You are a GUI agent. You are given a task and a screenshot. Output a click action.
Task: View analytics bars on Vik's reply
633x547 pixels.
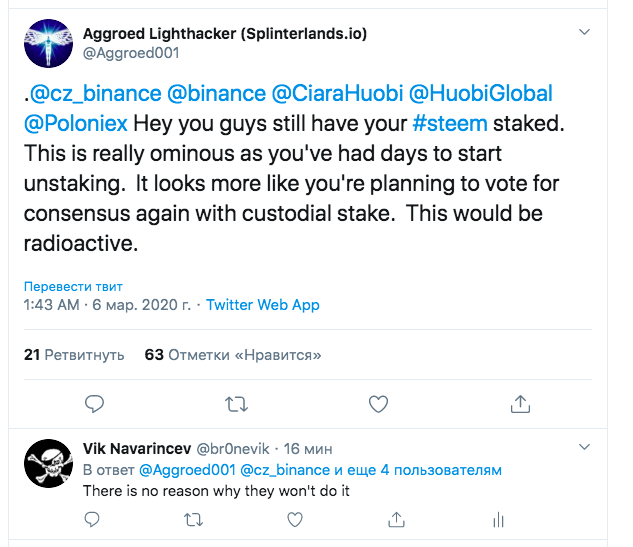point(499,520)
